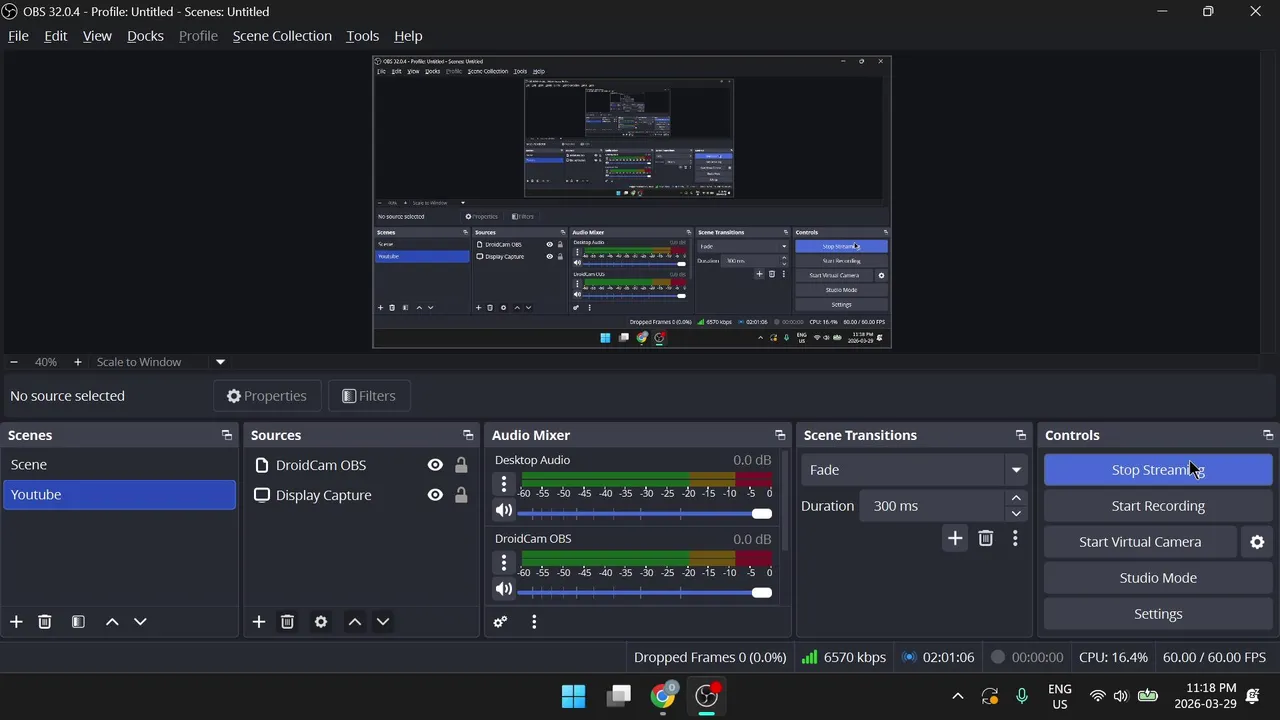This screenshot has height=720, width=1280.
Task: Hide the Display Capture source
Action: pyautogui.click(x=435, y=495)
